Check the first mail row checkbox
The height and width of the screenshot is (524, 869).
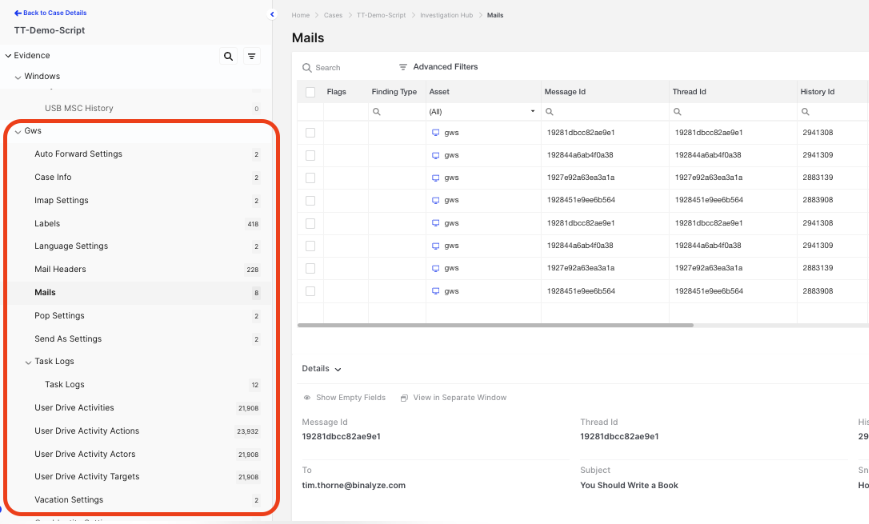(310, 133)
